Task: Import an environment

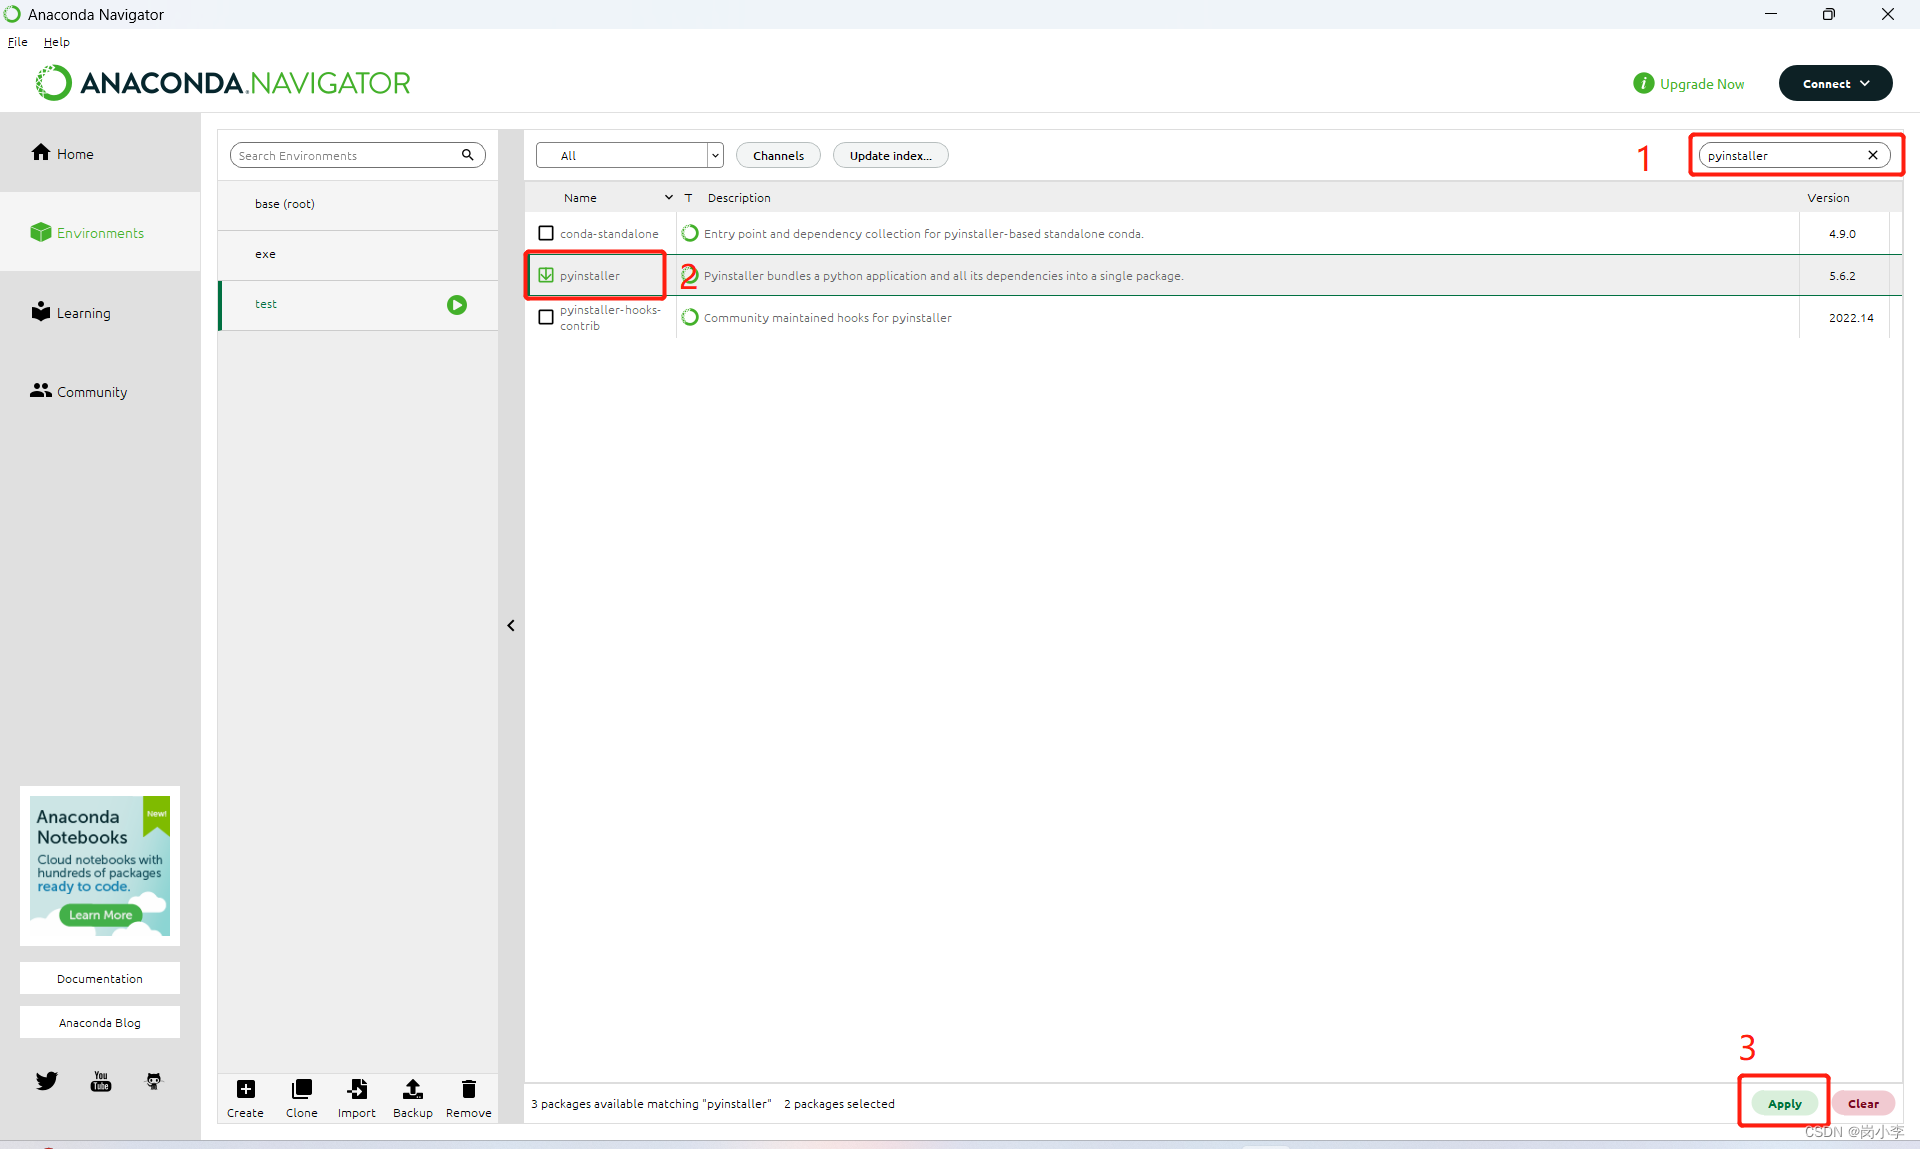Action: click(x=357, y=1098)
